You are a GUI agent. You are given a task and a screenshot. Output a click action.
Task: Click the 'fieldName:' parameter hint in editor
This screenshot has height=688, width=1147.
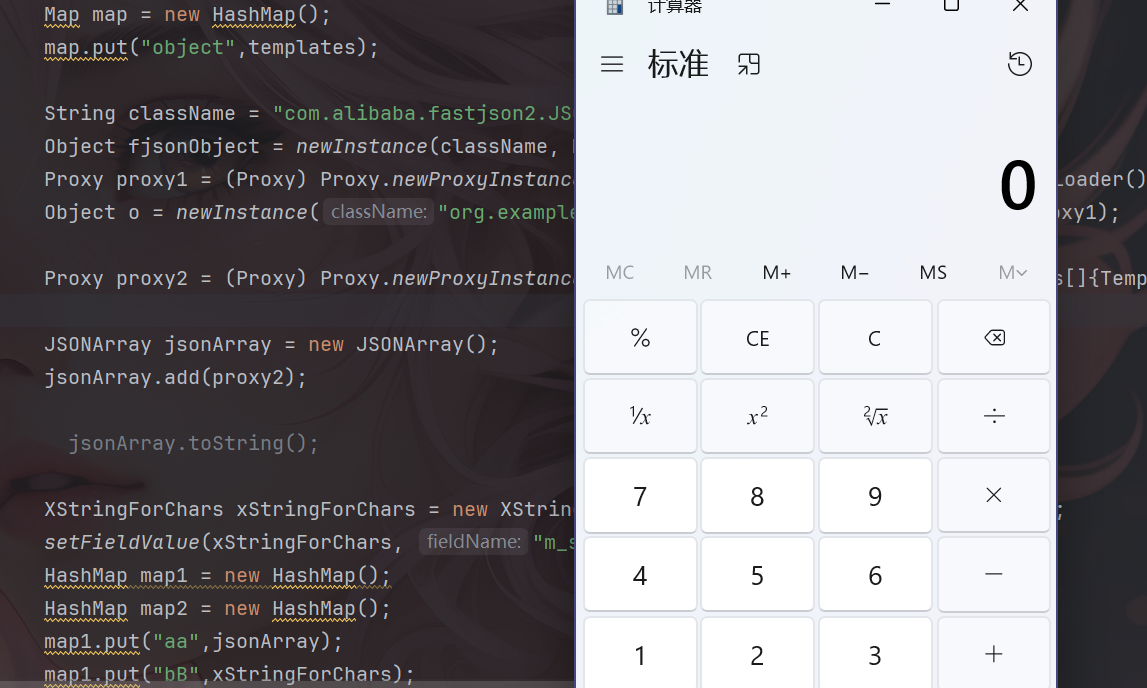point(473,542)
